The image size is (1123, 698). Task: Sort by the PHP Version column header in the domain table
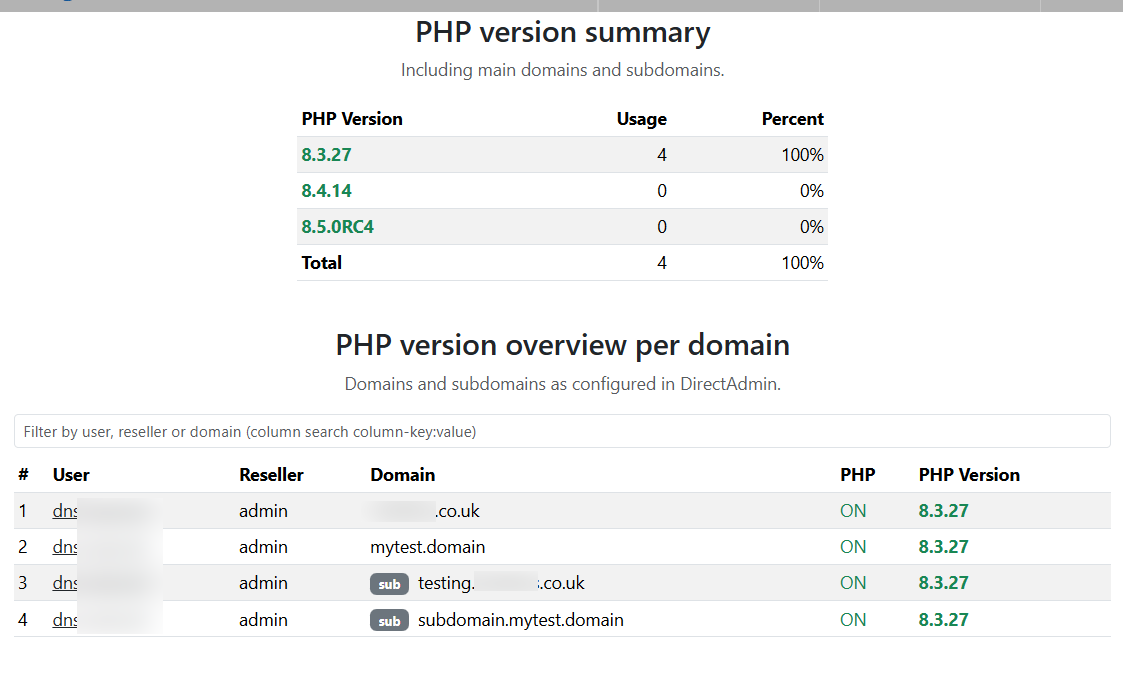click(x=969, y=475)
